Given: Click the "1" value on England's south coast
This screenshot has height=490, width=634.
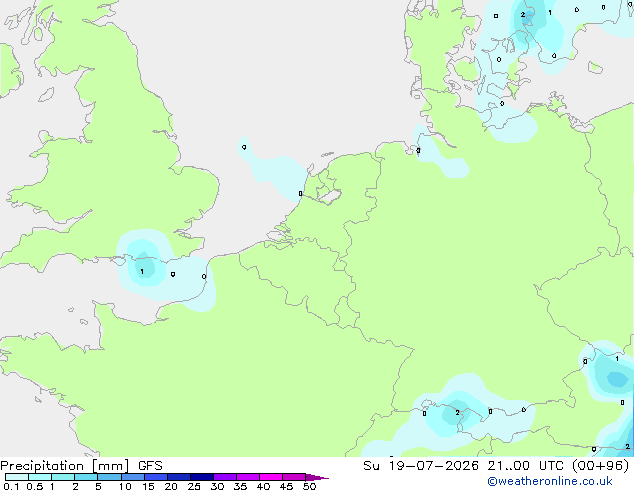Looking at the screenshot, I should click(142, 271).
